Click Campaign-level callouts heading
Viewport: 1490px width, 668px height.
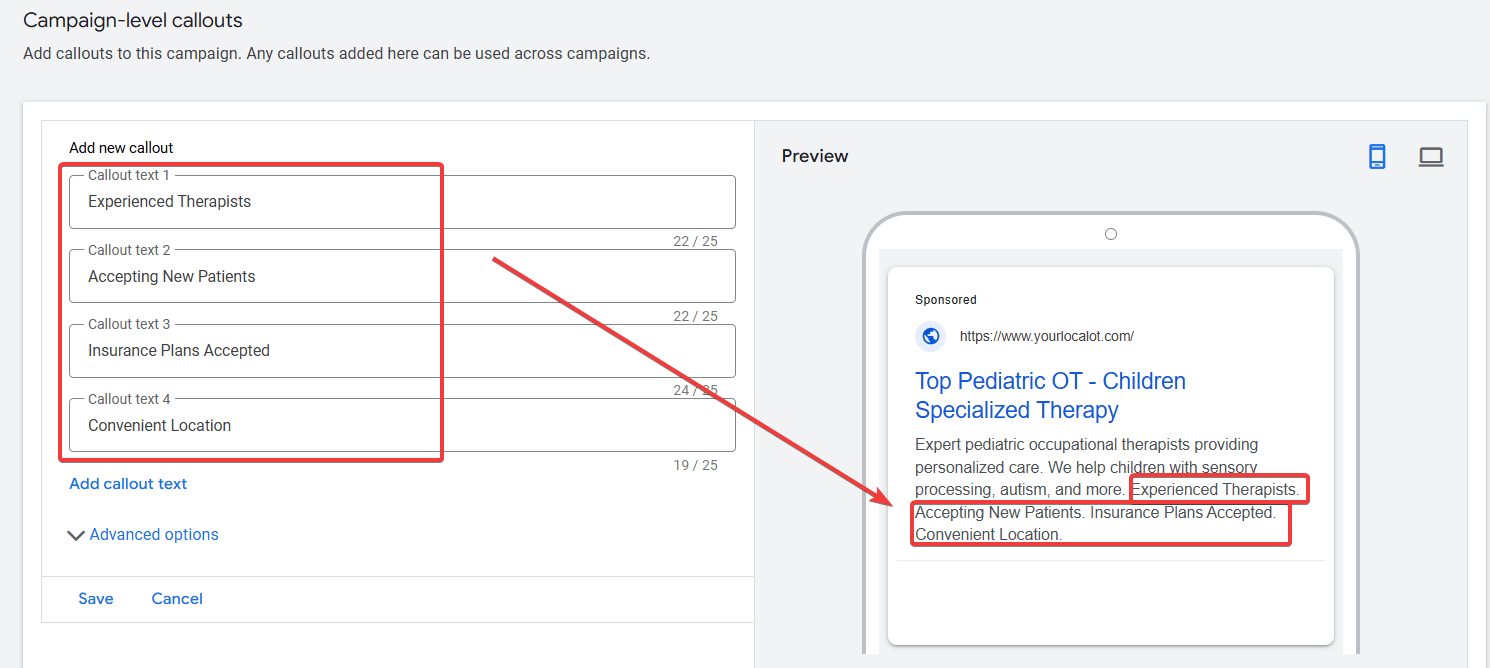pos(133,20)
